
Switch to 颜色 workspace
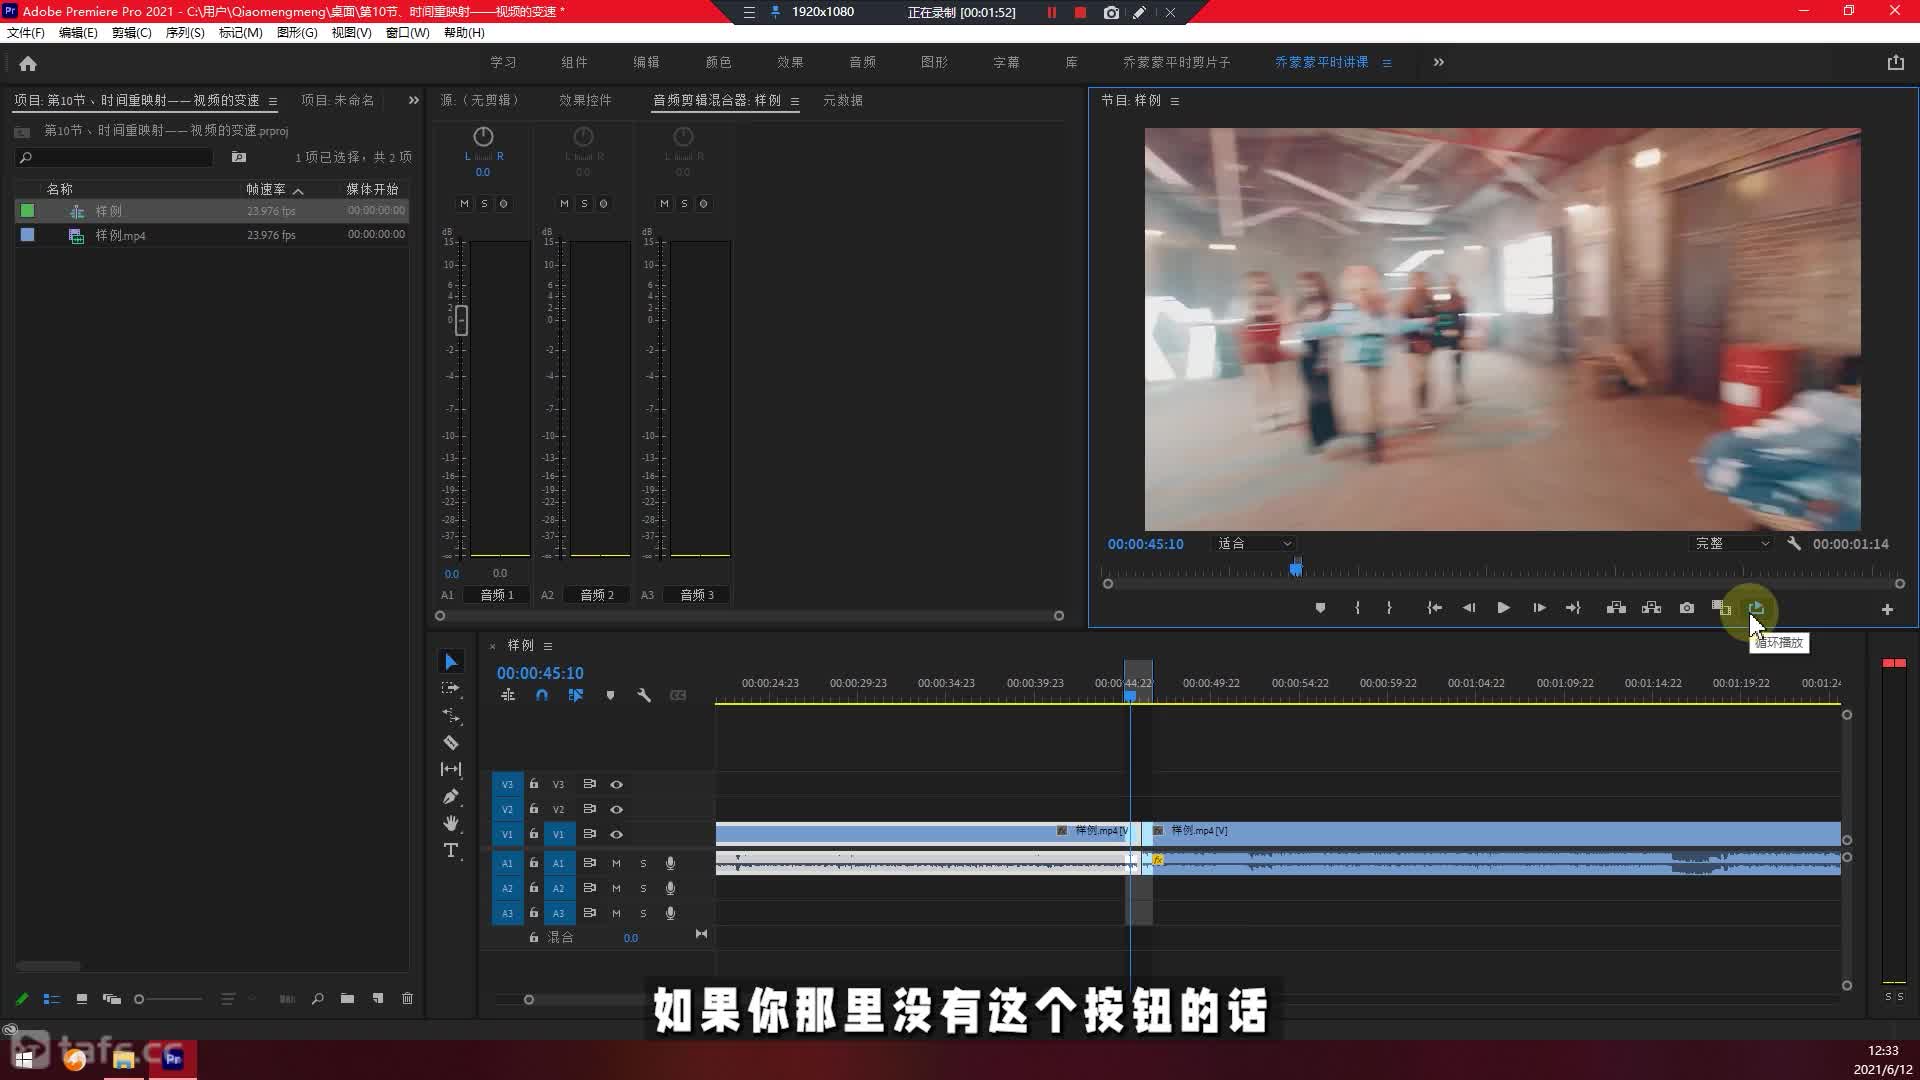click(718, 62)
